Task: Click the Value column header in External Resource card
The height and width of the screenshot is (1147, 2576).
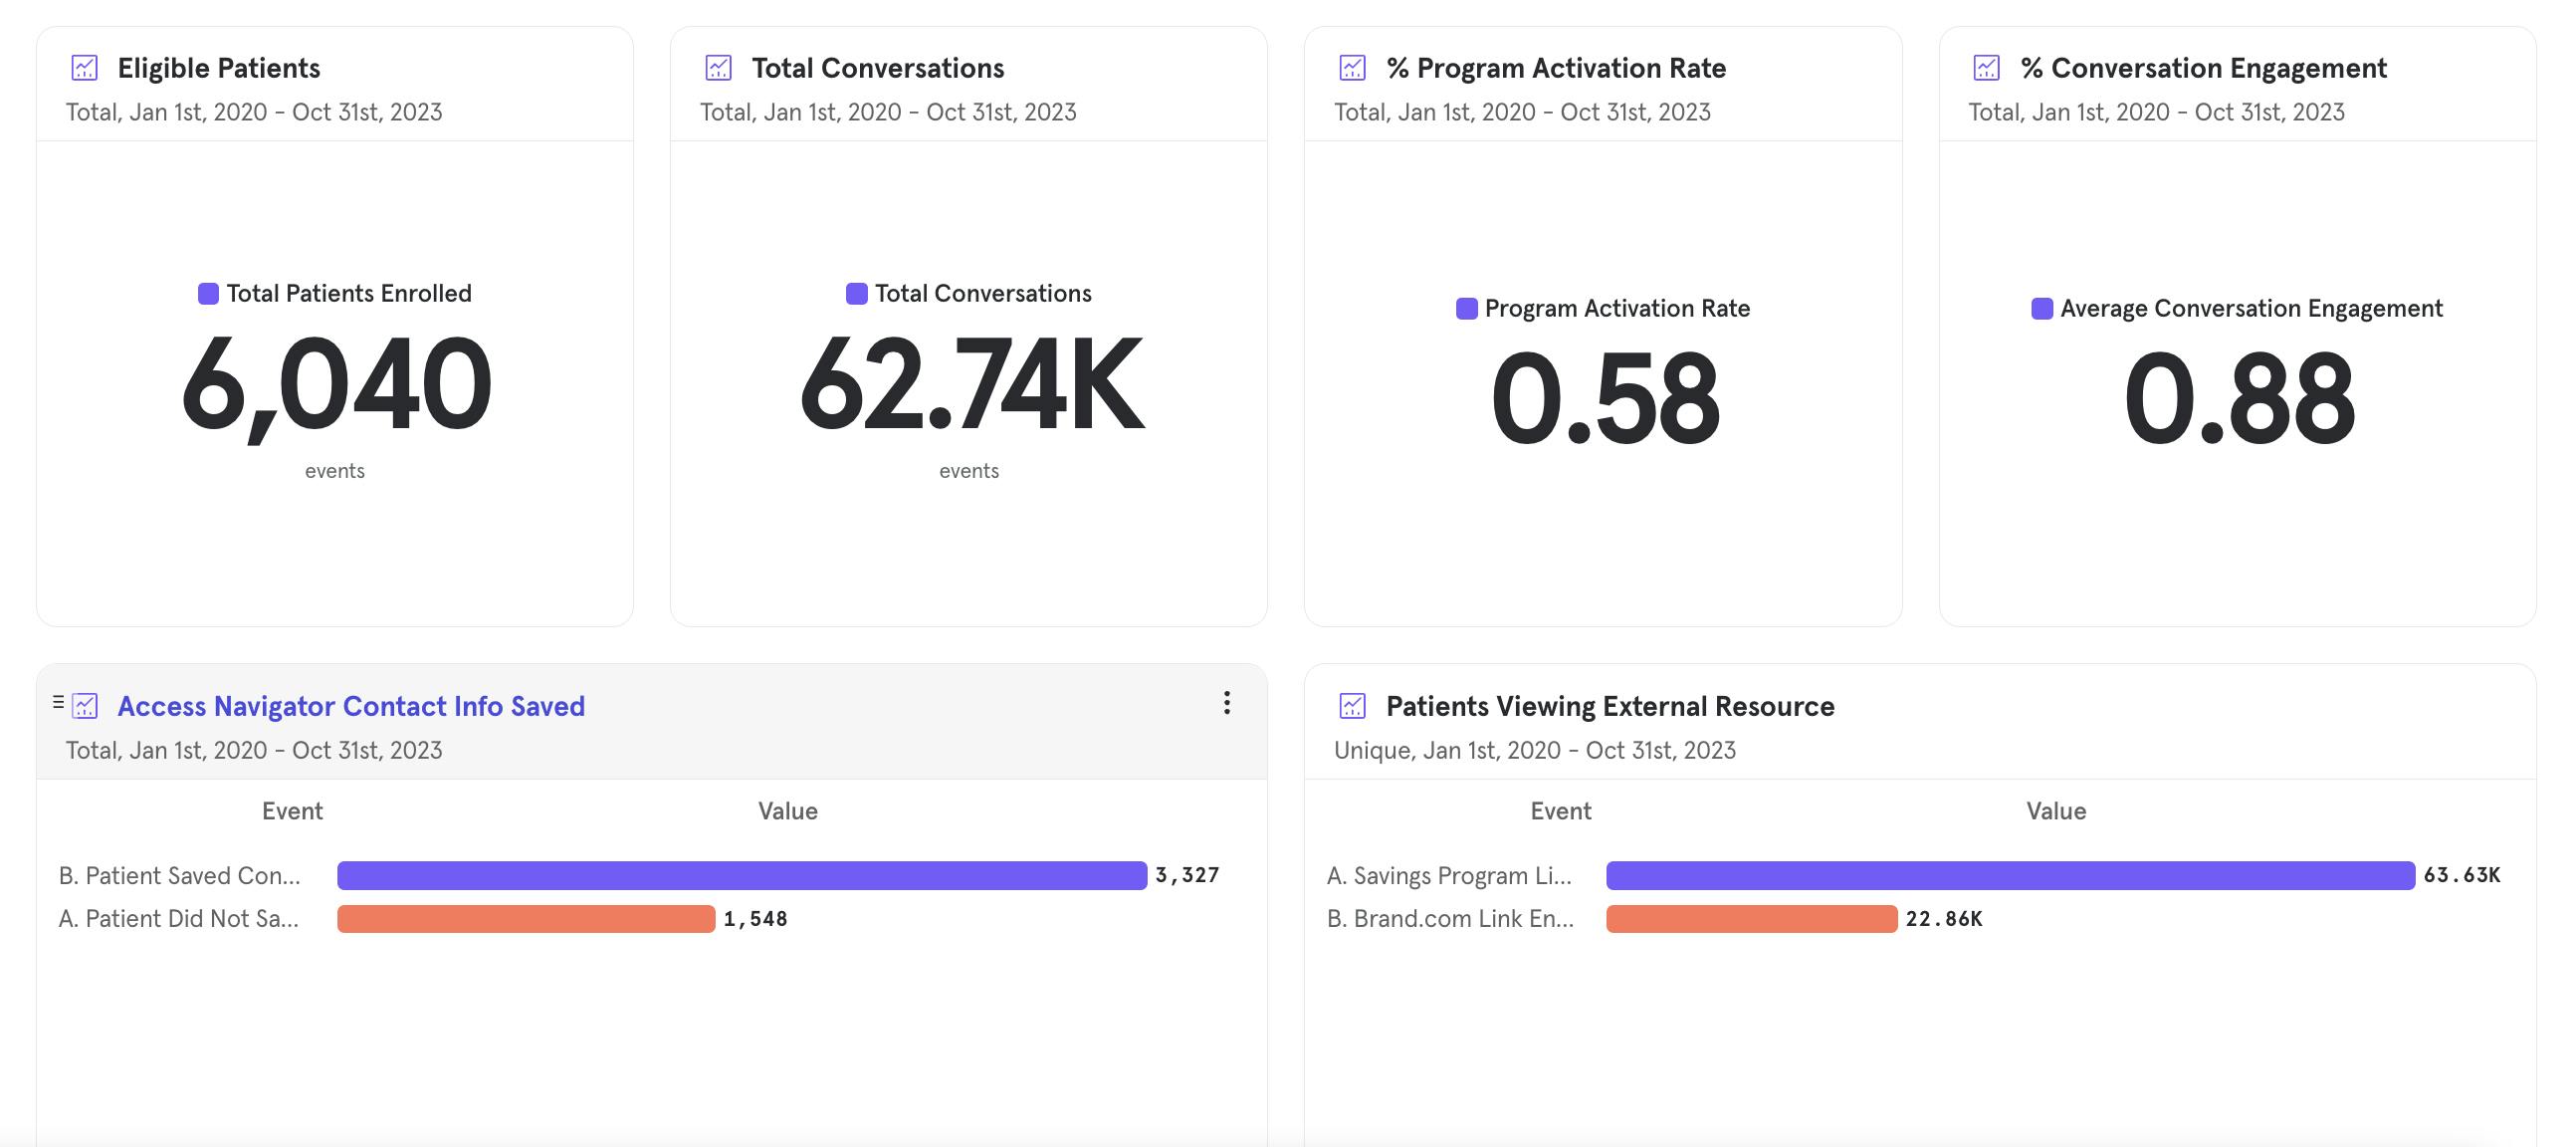Action: pyautogui.click(x=2056, y=811)
